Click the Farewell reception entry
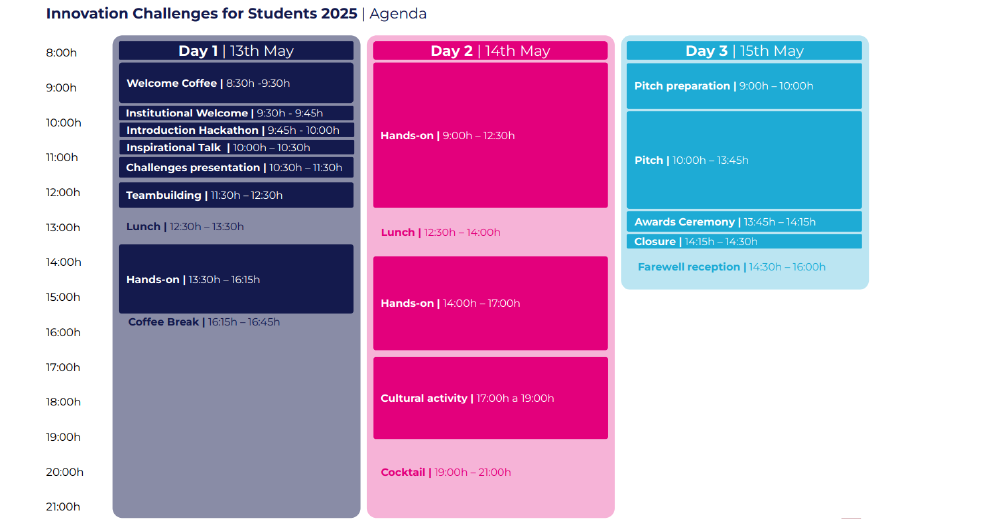 (732, 267)
